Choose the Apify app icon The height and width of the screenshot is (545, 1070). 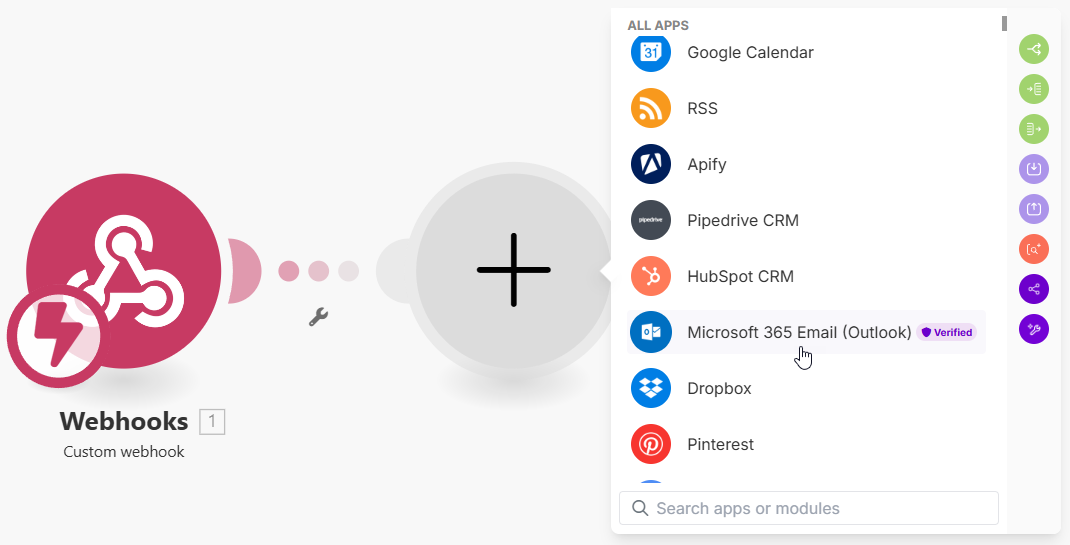(x=651, y=164)
